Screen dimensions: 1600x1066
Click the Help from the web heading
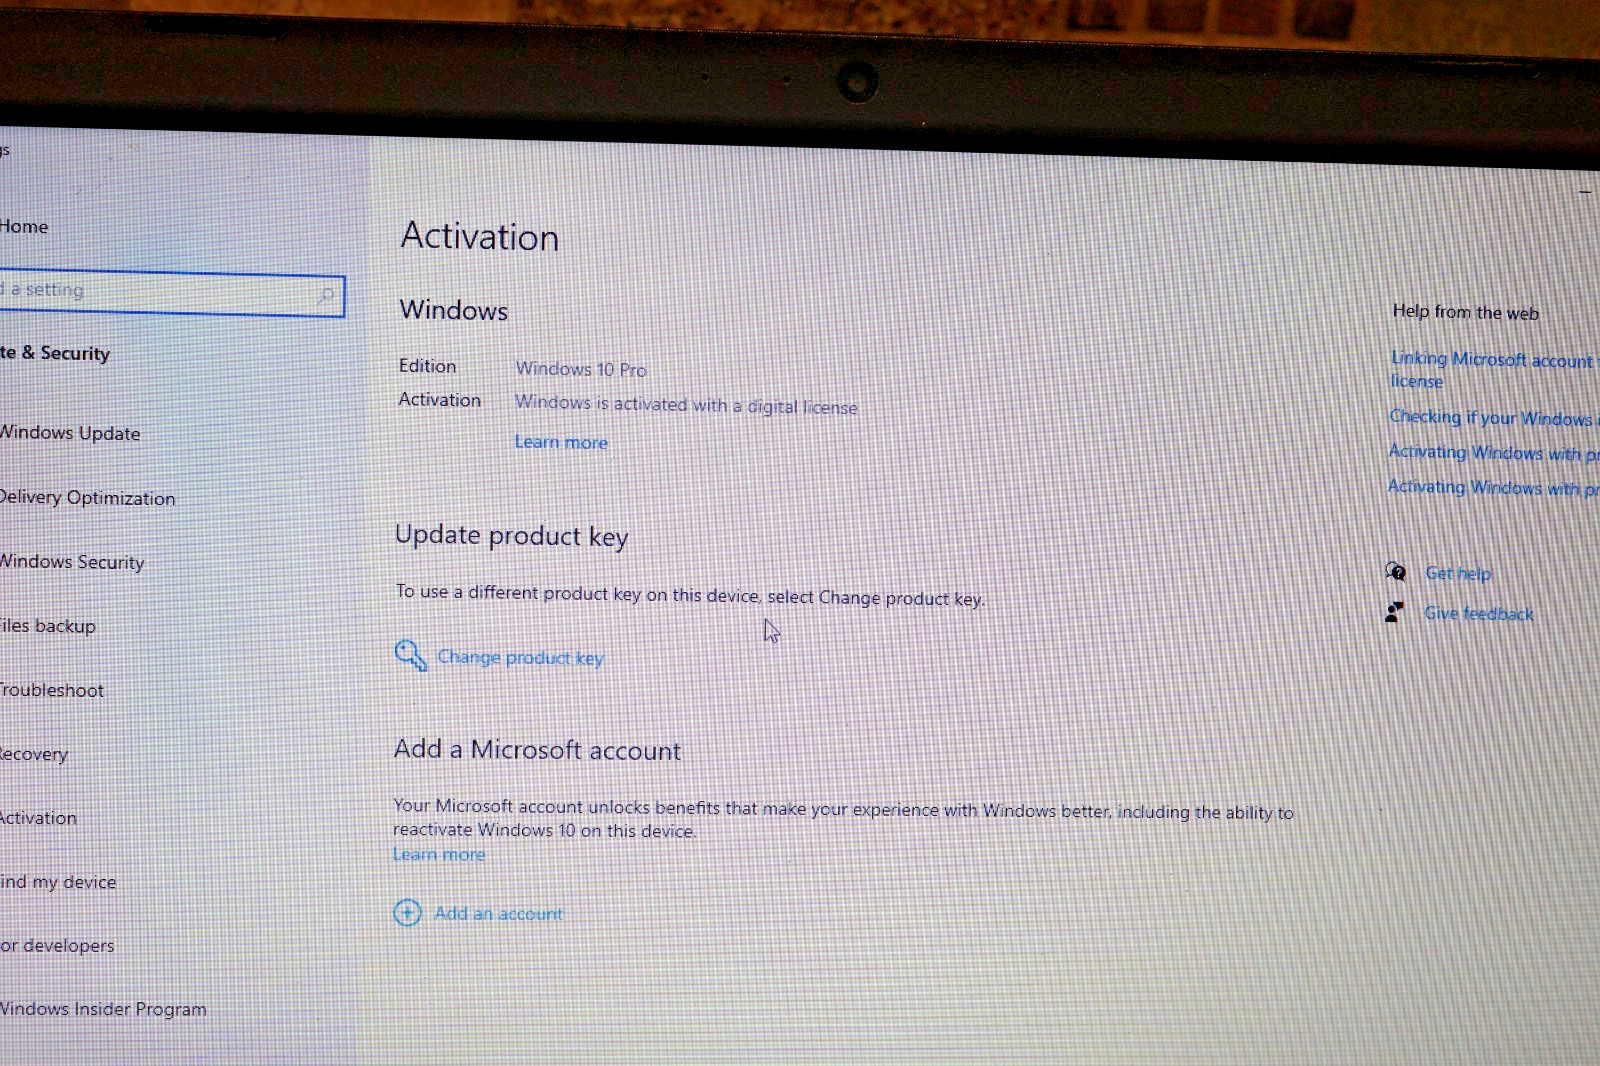1465,312
